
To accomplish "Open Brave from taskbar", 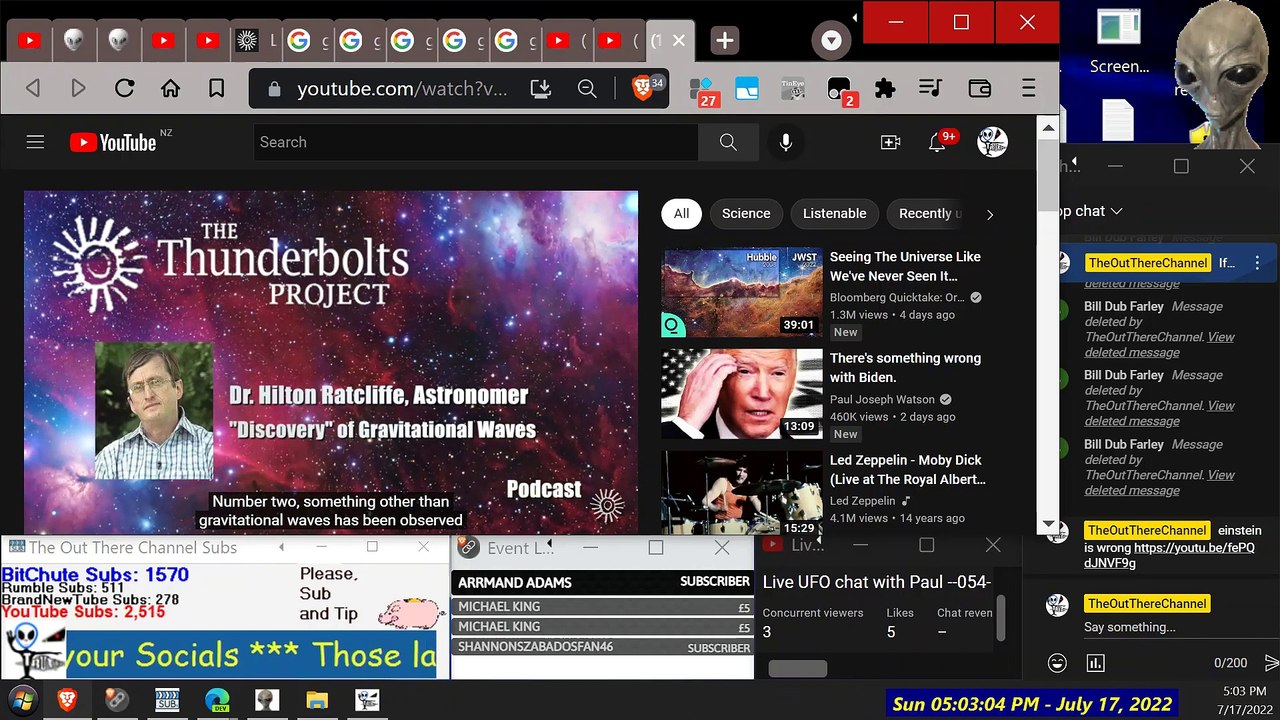I will 67,700.
